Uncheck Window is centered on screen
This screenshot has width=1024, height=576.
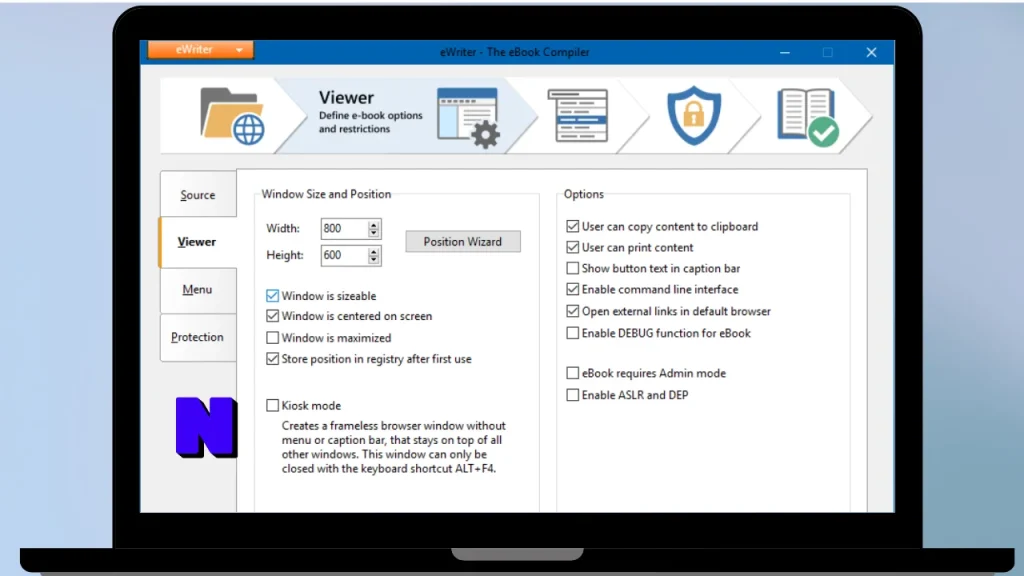pos(272,316)
